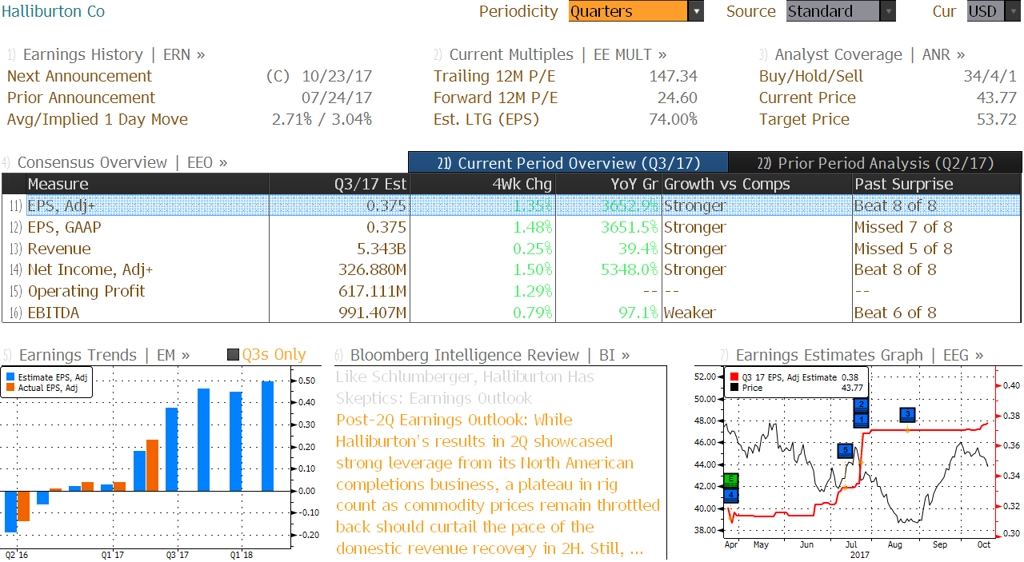Click Buy/Hold/Sell value 34/4/1

(x=990, y=76)
